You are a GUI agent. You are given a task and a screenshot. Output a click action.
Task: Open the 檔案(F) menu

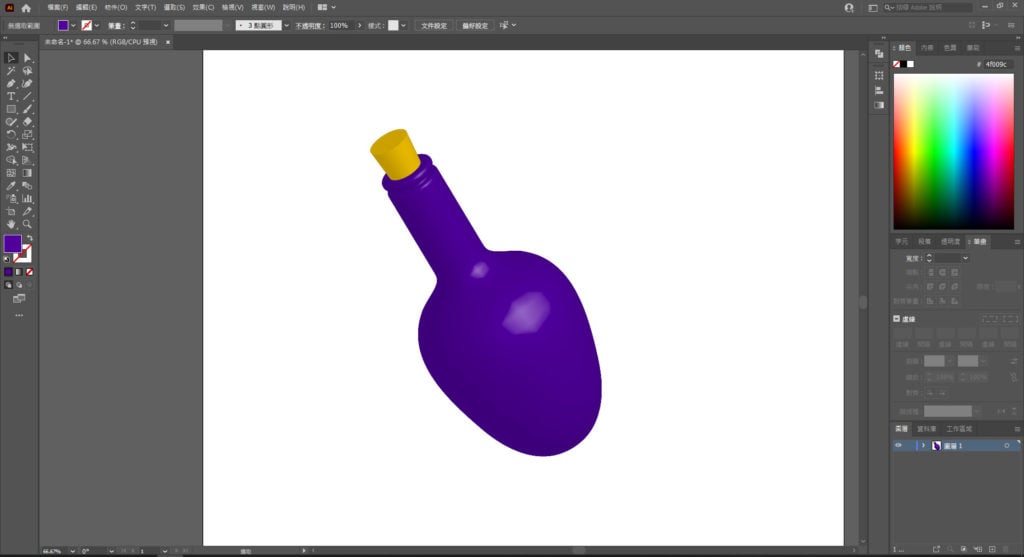pyautogui.click(x=57, y=7)
